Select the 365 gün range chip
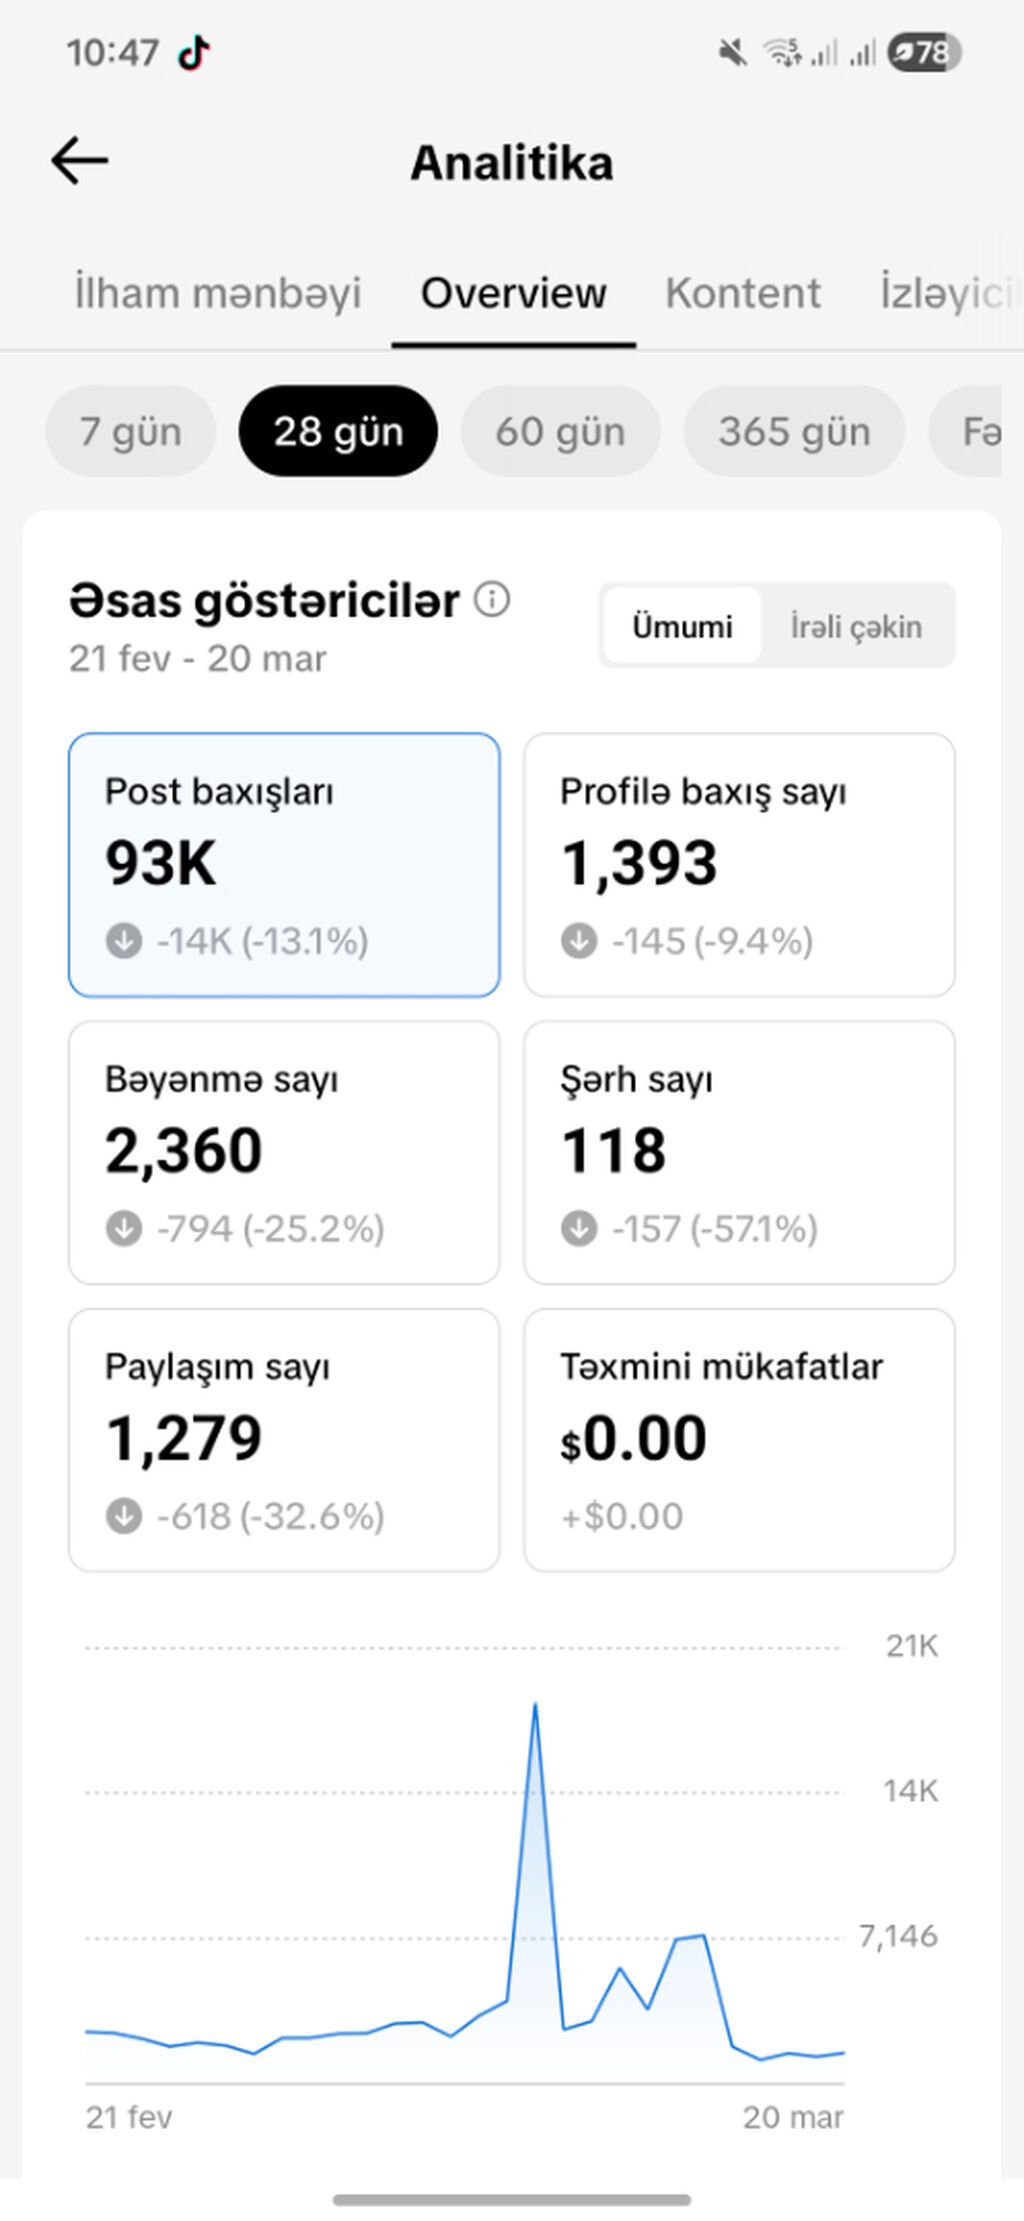1024x2221 pixels. pyautogui.click(x=794, y=431)
